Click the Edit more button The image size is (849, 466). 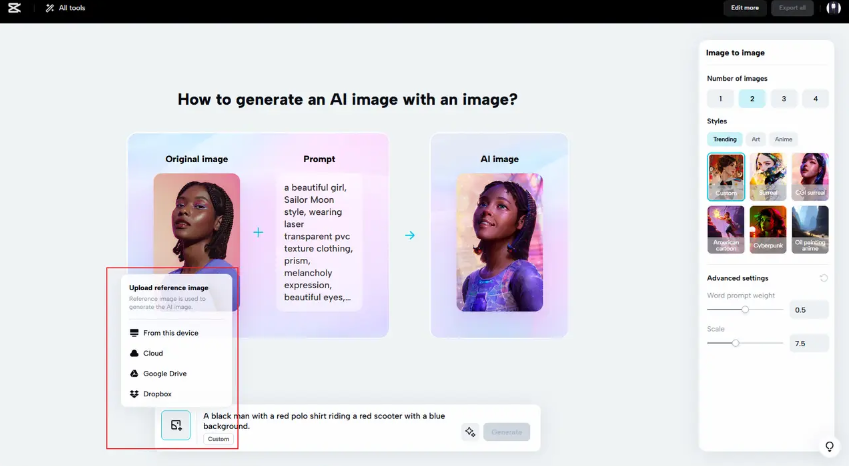point(744,8)
